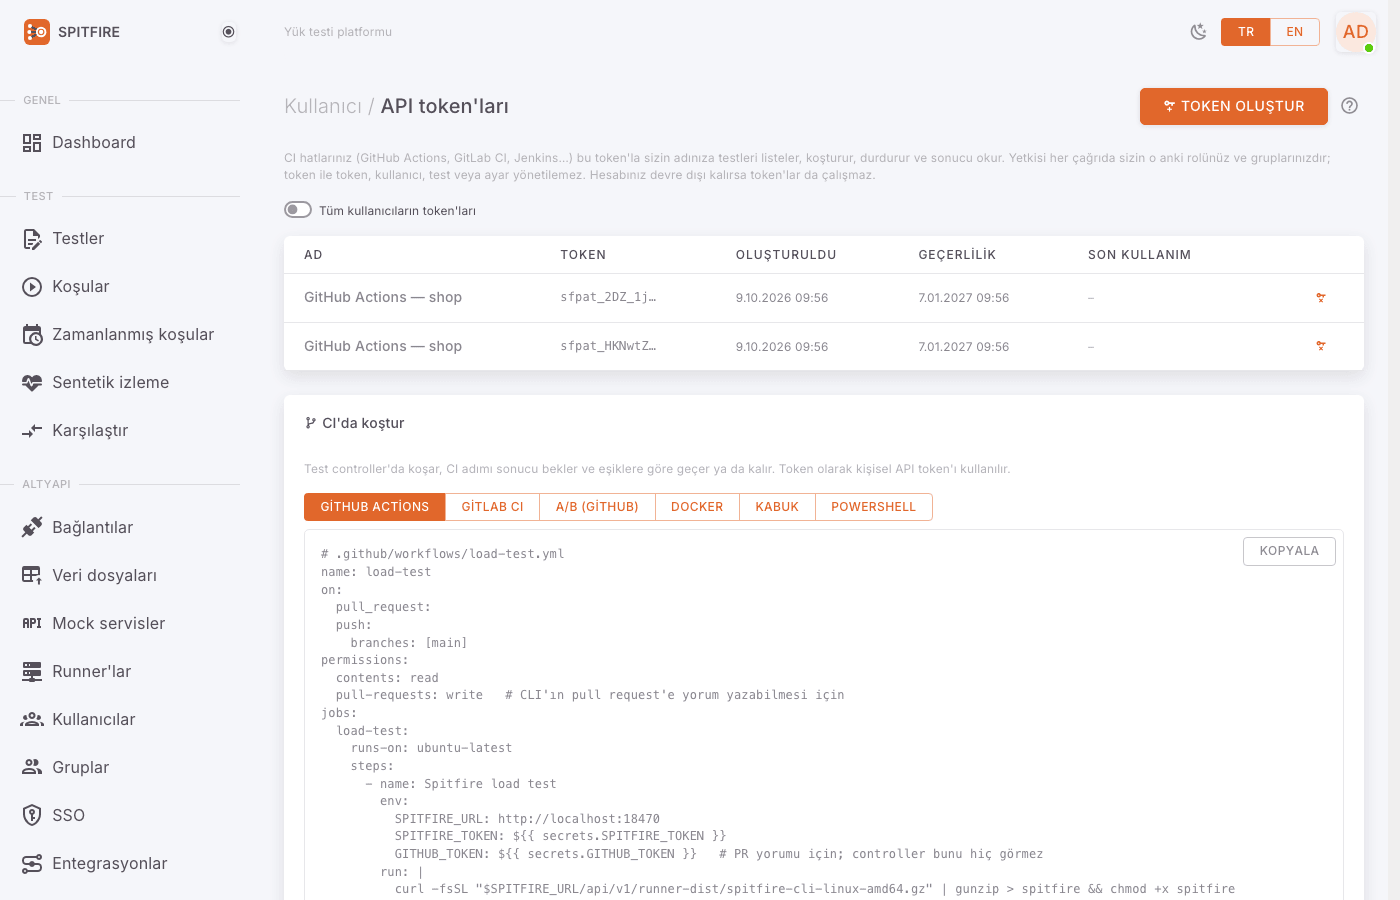
Task: Click the Dashboard grid icon
Action: pyautogui.click(x=32, y=143)
